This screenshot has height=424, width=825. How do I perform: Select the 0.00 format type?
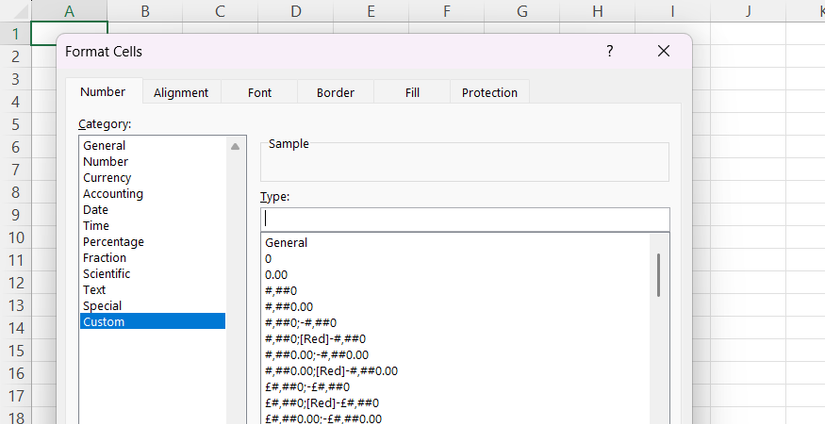click(x=455, y=275)
